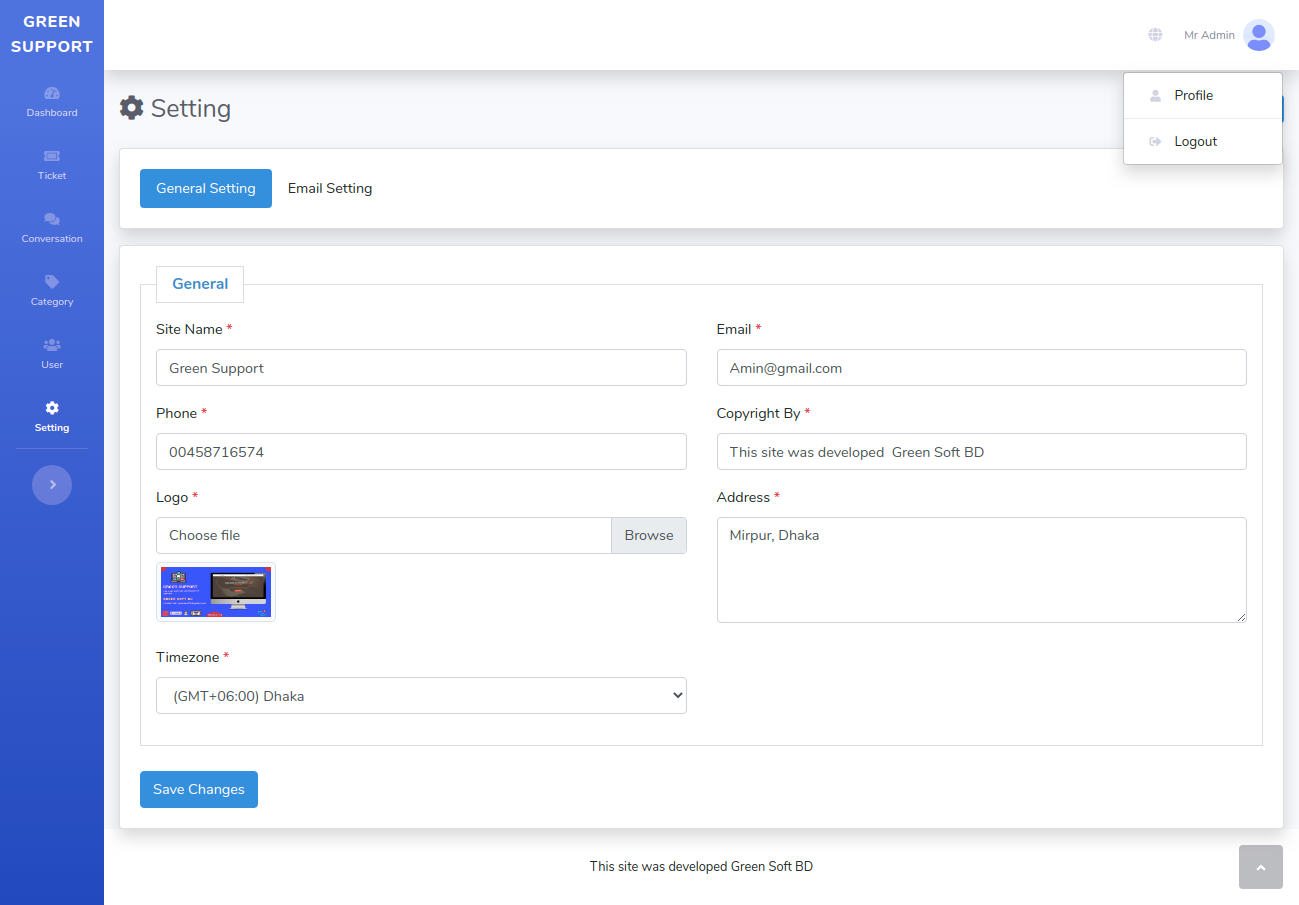Expand the sidebar with arrow button
1299x905 pixels.
pyautogui.click(x=52, y=485)
